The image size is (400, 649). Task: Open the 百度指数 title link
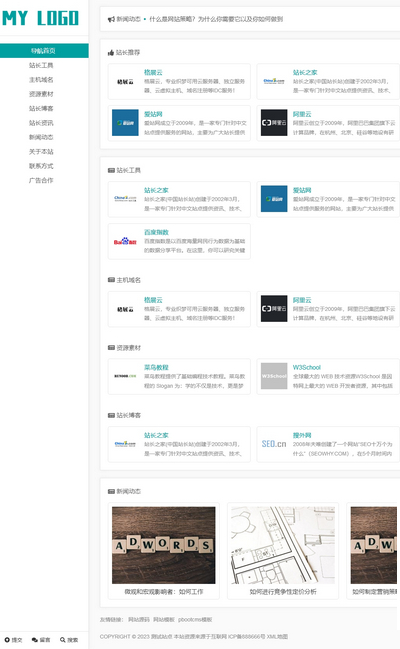tap(157, 232)
